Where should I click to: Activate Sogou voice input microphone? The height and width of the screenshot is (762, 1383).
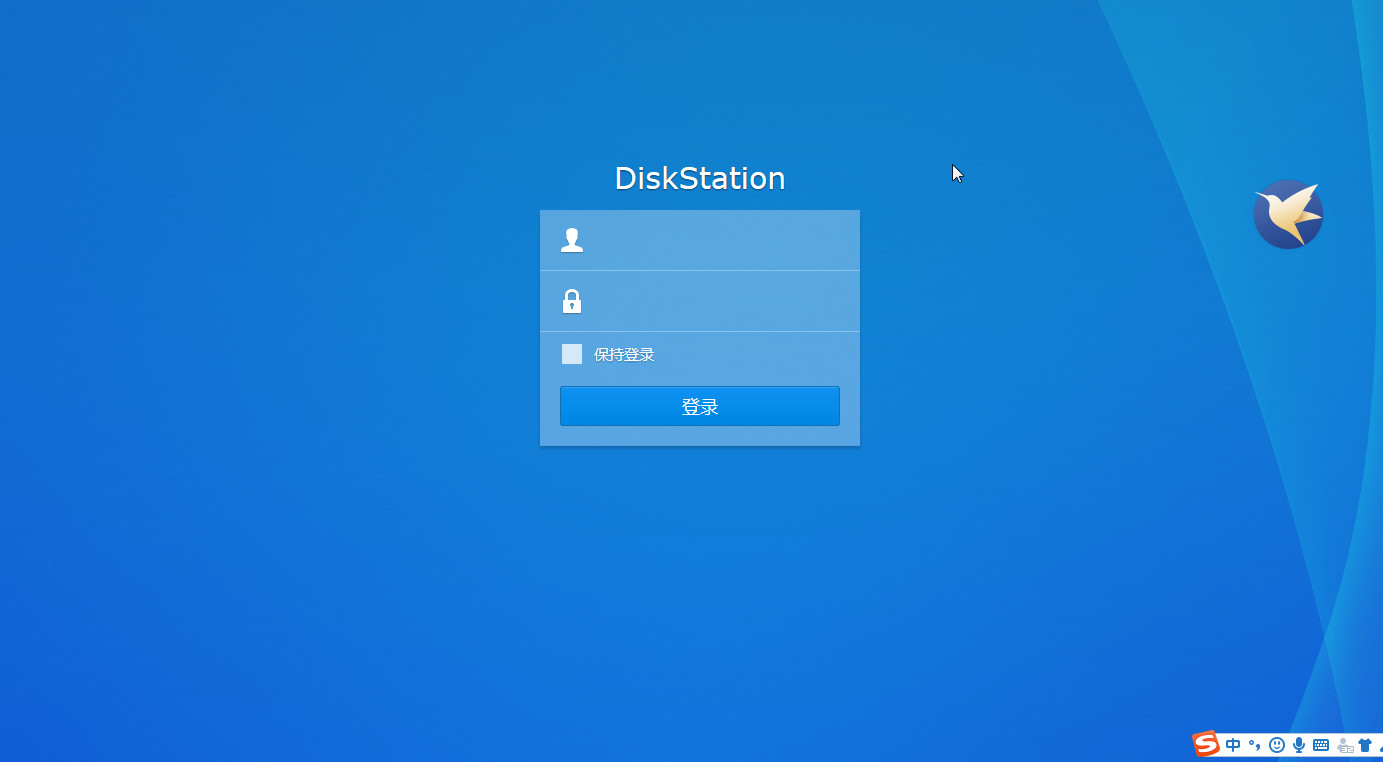coord(1299,745)
